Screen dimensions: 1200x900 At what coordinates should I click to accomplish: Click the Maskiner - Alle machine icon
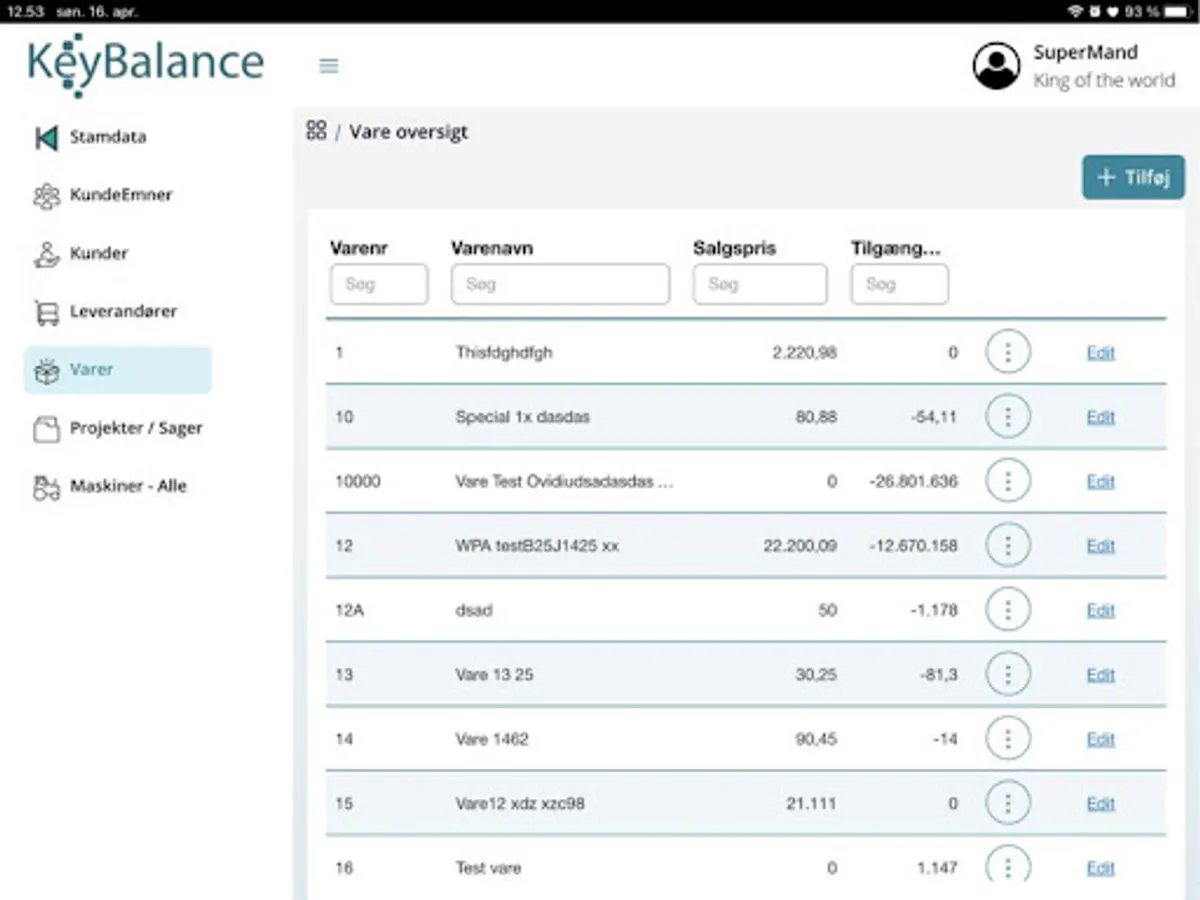tap(46, 487)
